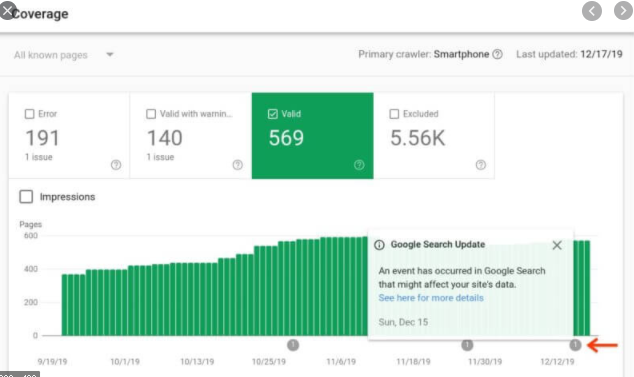Go to the previous image arrow
634x377 pixels.
tap(592, 11)
